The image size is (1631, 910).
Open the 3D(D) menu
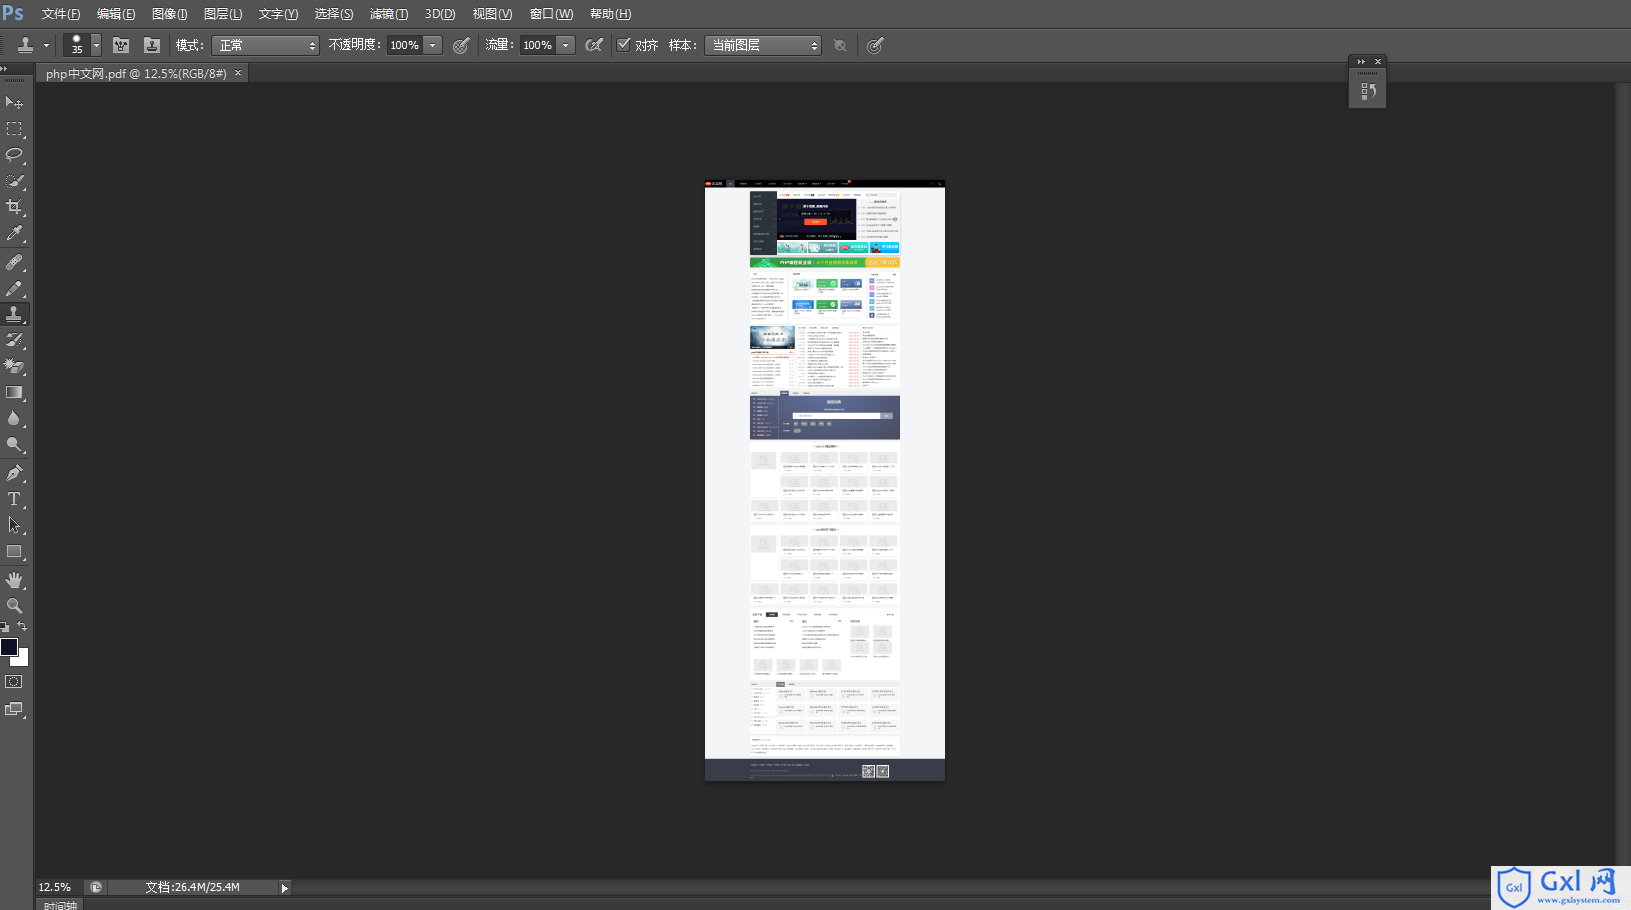tap(440, 14)
